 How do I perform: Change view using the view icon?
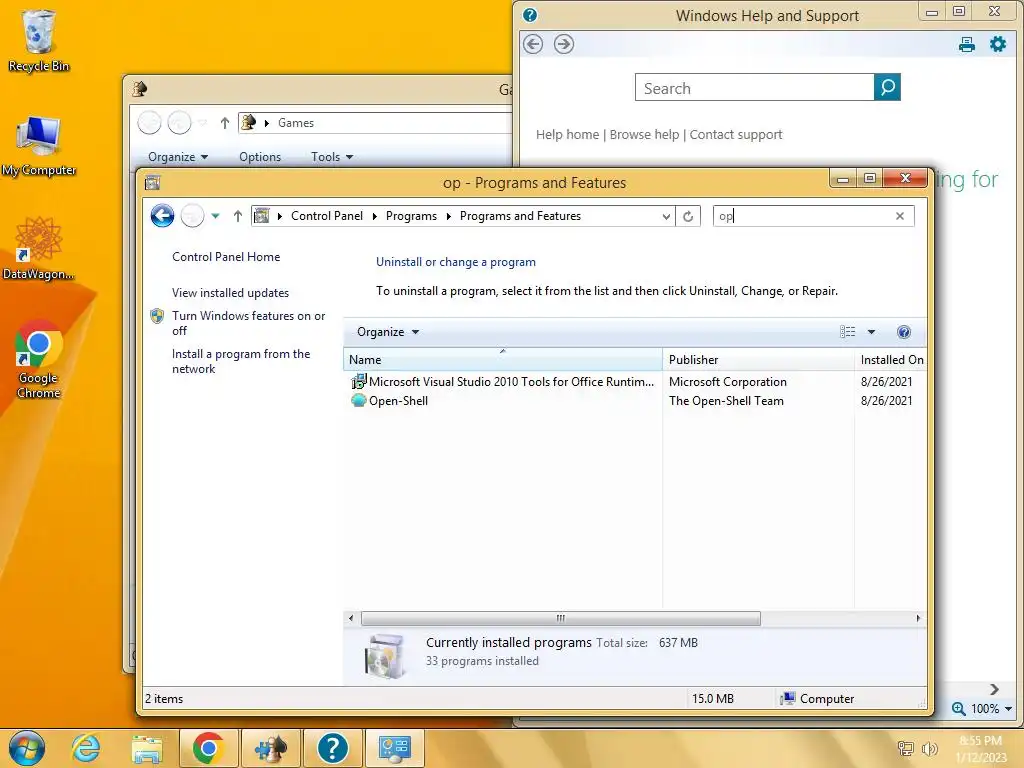click(848, 332)
